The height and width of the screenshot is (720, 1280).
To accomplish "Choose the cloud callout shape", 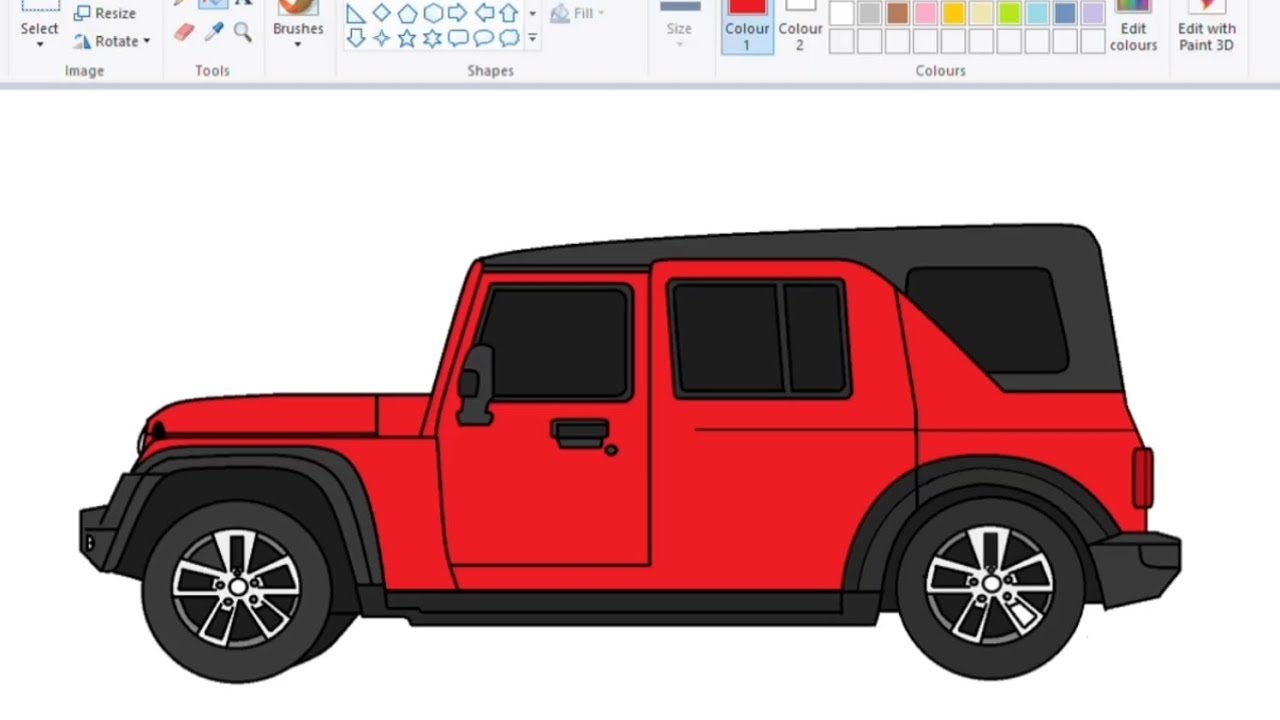I will pos(509,38).
